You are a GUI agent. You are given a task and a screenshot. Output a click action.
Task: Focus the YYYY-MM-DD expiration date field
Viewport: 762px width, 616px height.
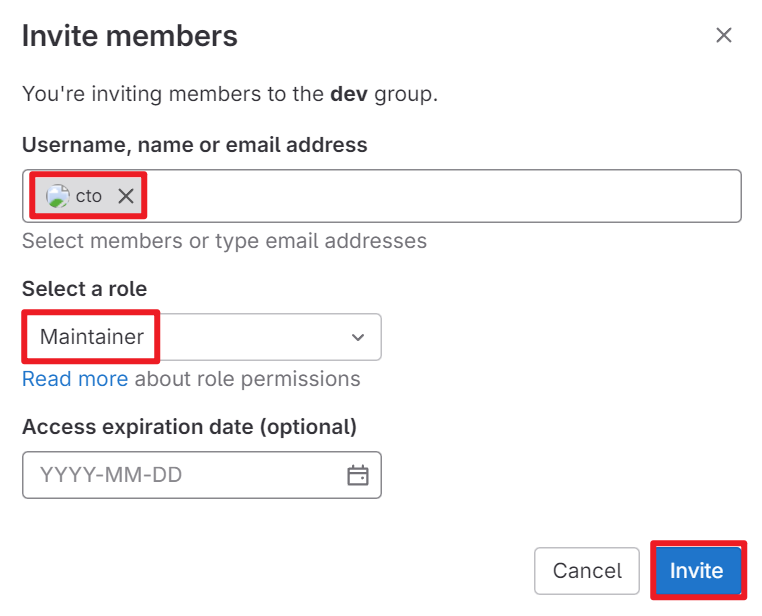click(202, 475)
